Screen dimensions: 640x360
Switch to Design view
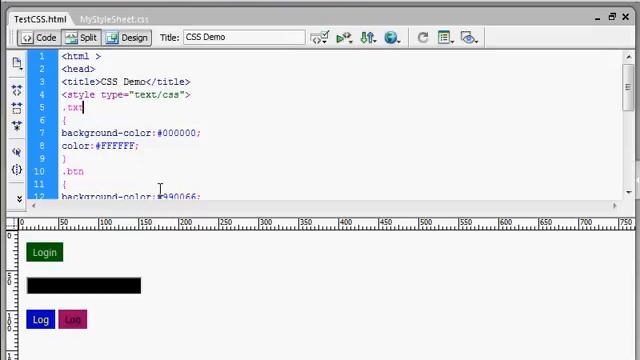(127, 38)
